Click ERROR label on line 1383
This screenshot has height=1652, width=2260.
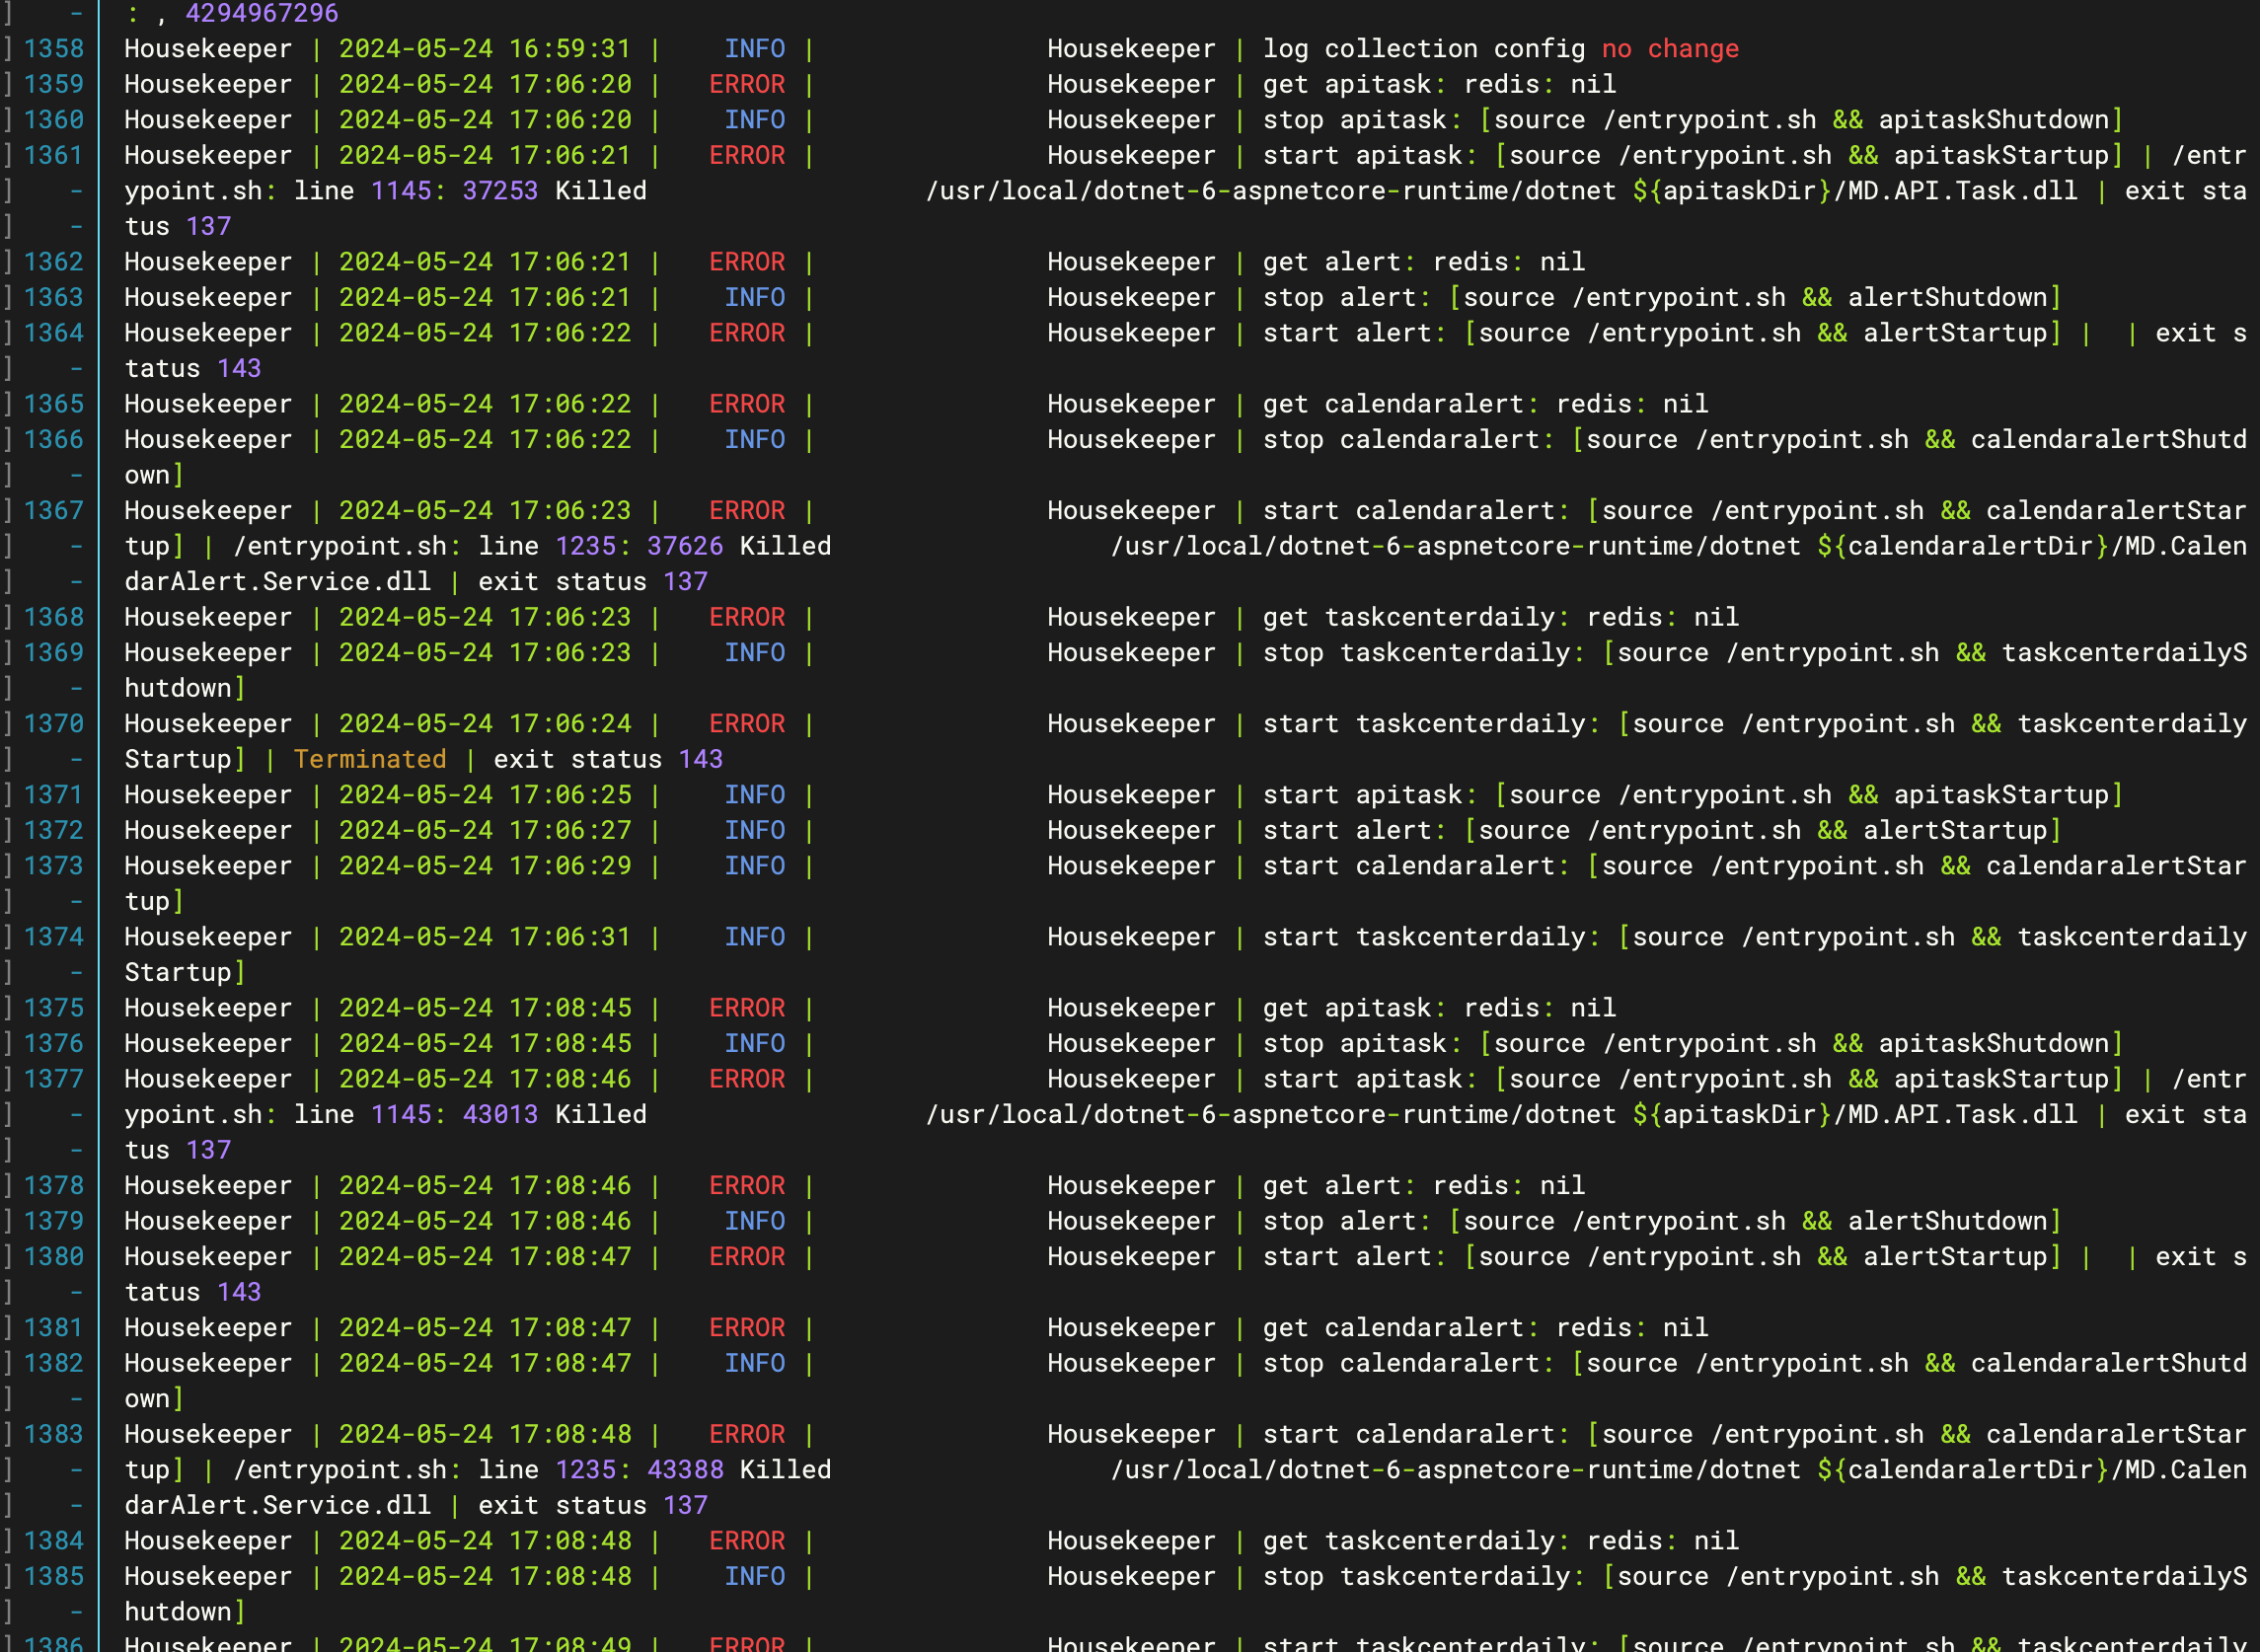[747, 1435]
